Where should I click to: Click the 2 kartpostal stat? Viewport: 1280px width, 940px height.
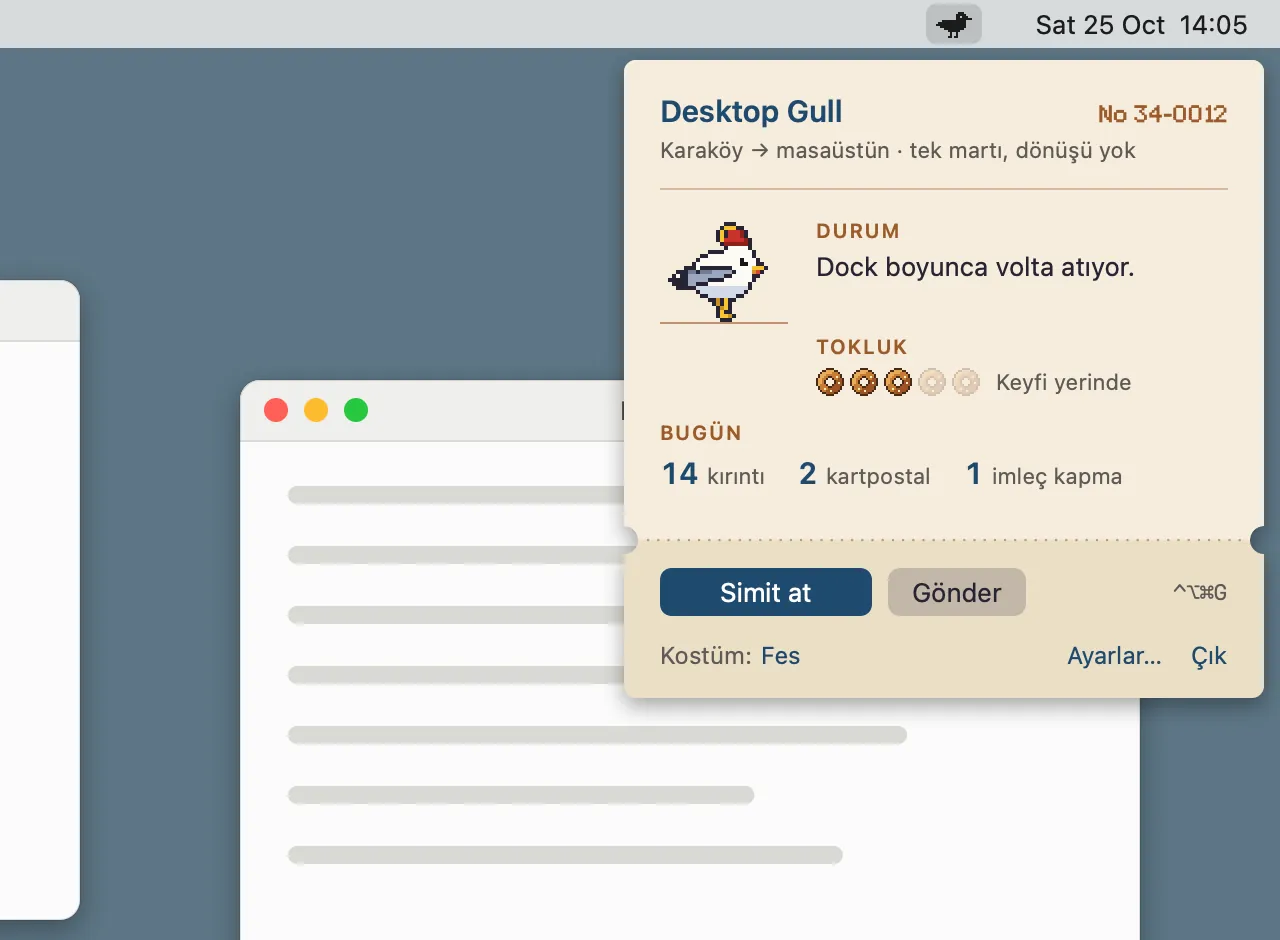[x=865, y=474]
